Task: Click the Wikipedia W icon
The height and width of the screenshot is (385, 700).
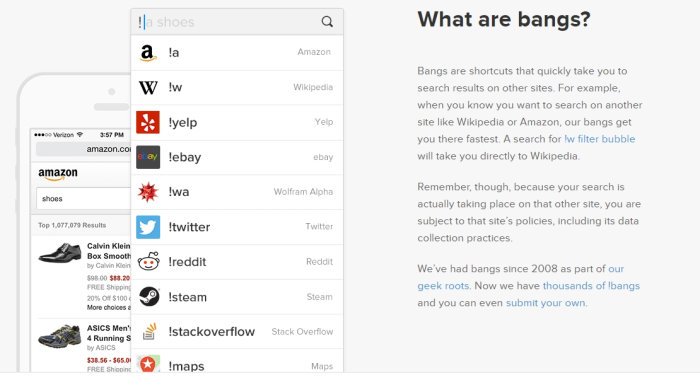Action: [x=148, y=88]
